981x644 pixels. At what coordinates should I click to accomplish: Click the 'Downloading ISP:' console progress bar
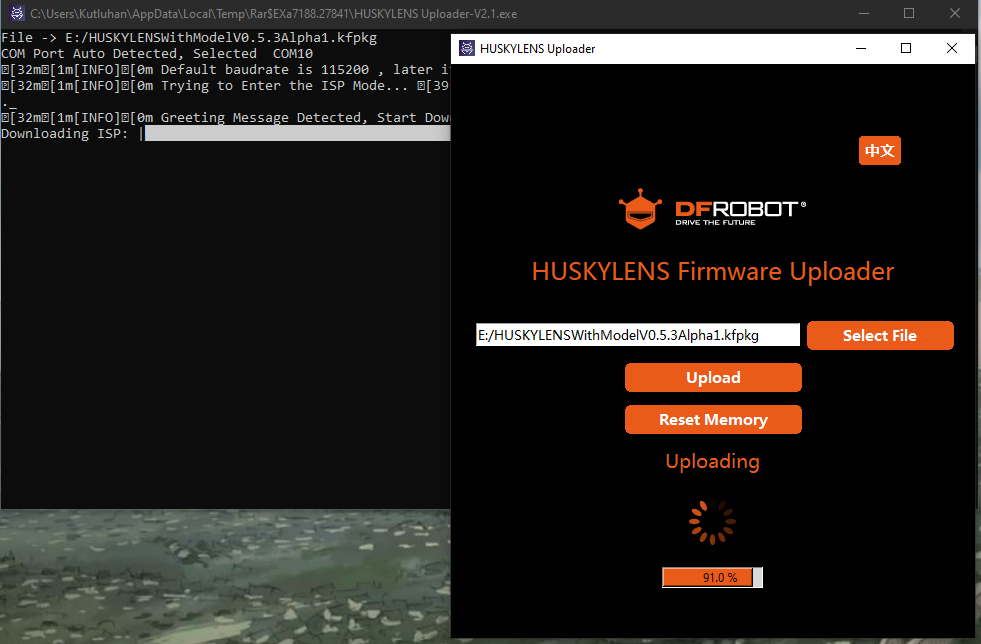tap(297, 133)
